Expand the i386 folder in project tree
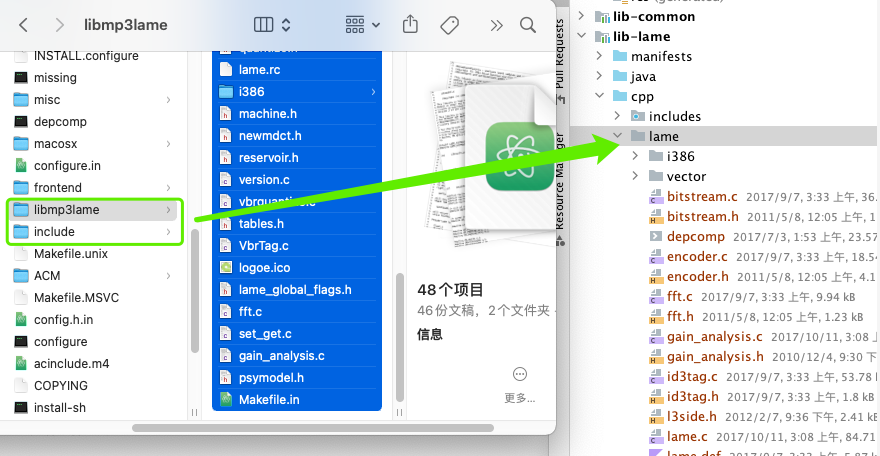 pos(636,157)
